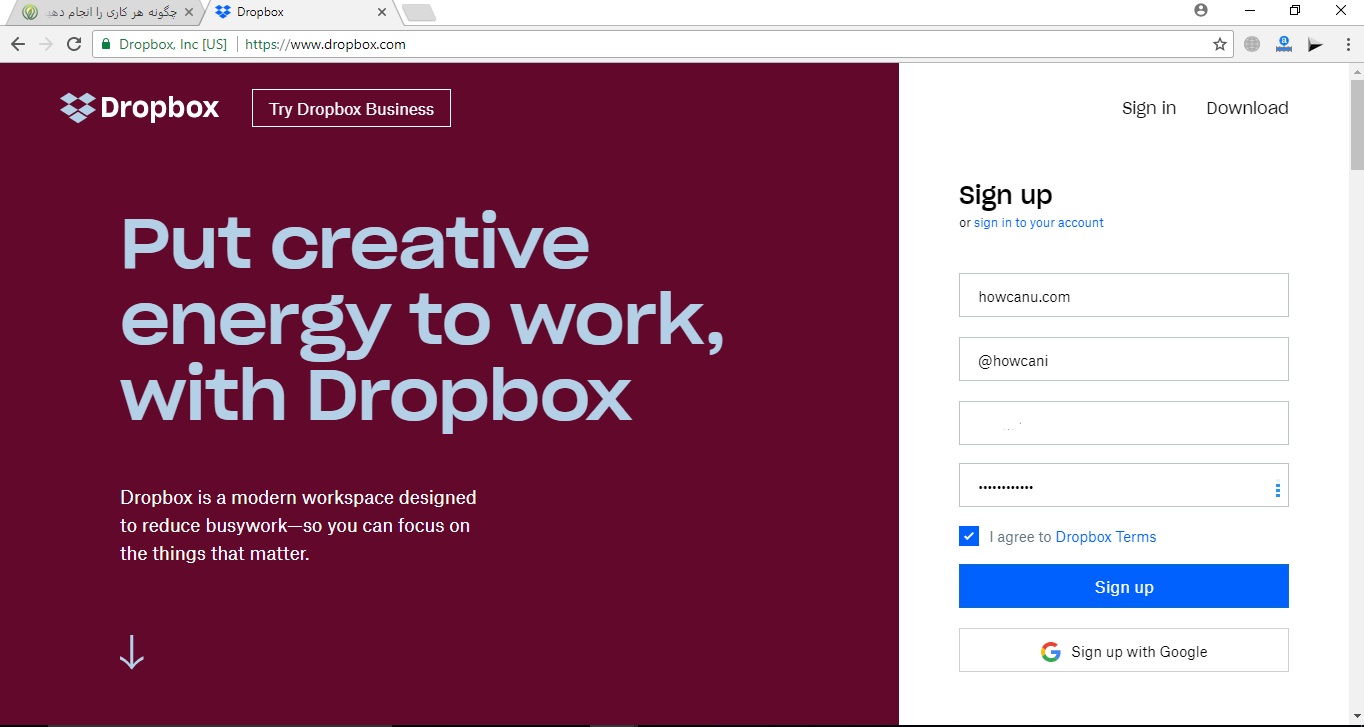The width and height of the screenshot is (1364, 727).
Task: Click the Dropbox logo in the header
Action: pyautogui.click(x=139, y=107)
